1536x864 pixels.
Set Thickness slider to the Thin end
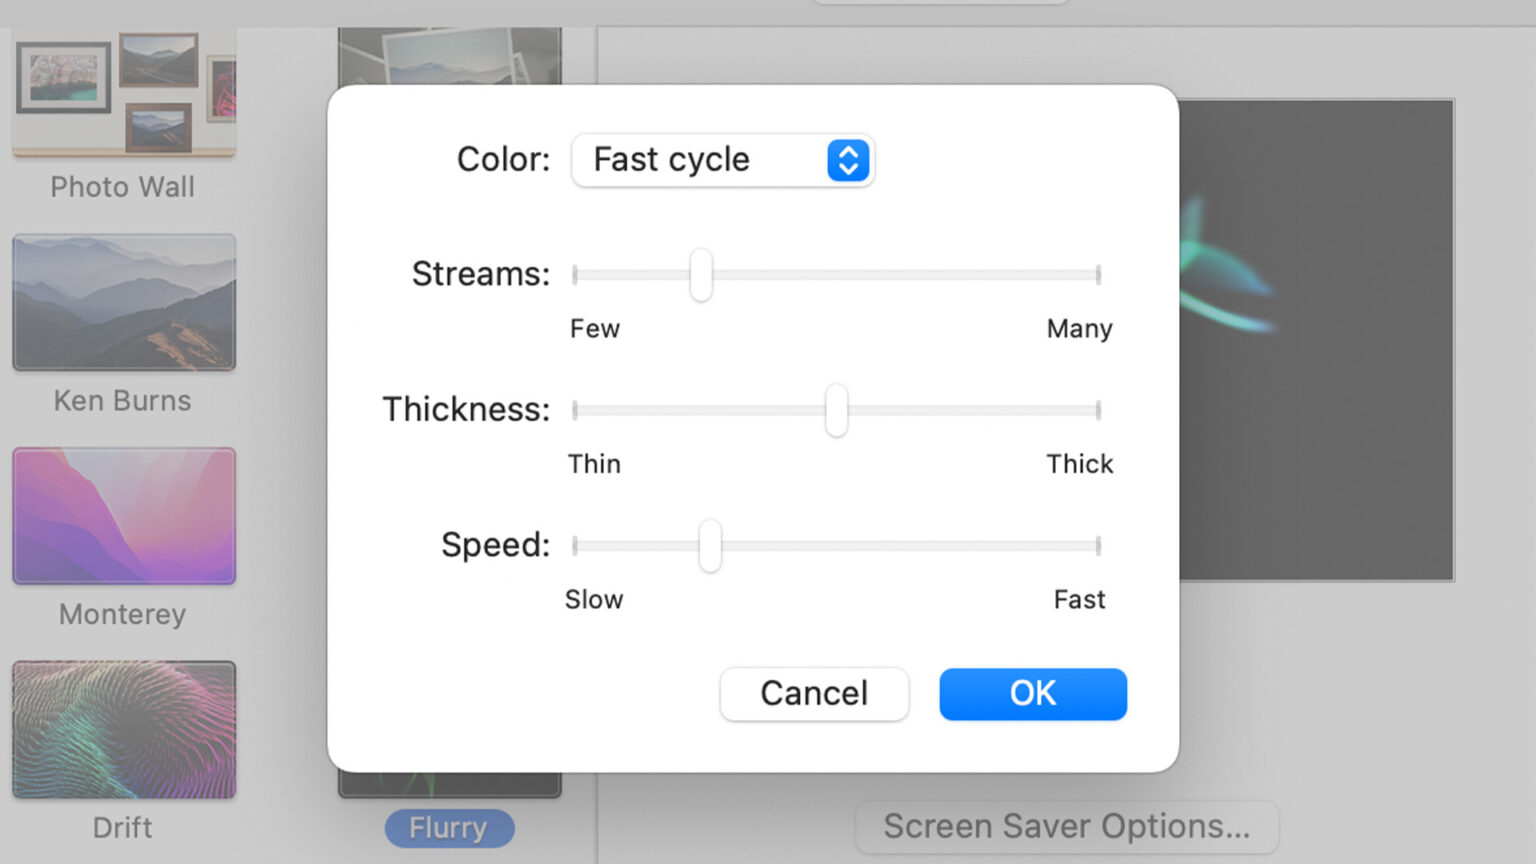point(576,410)
